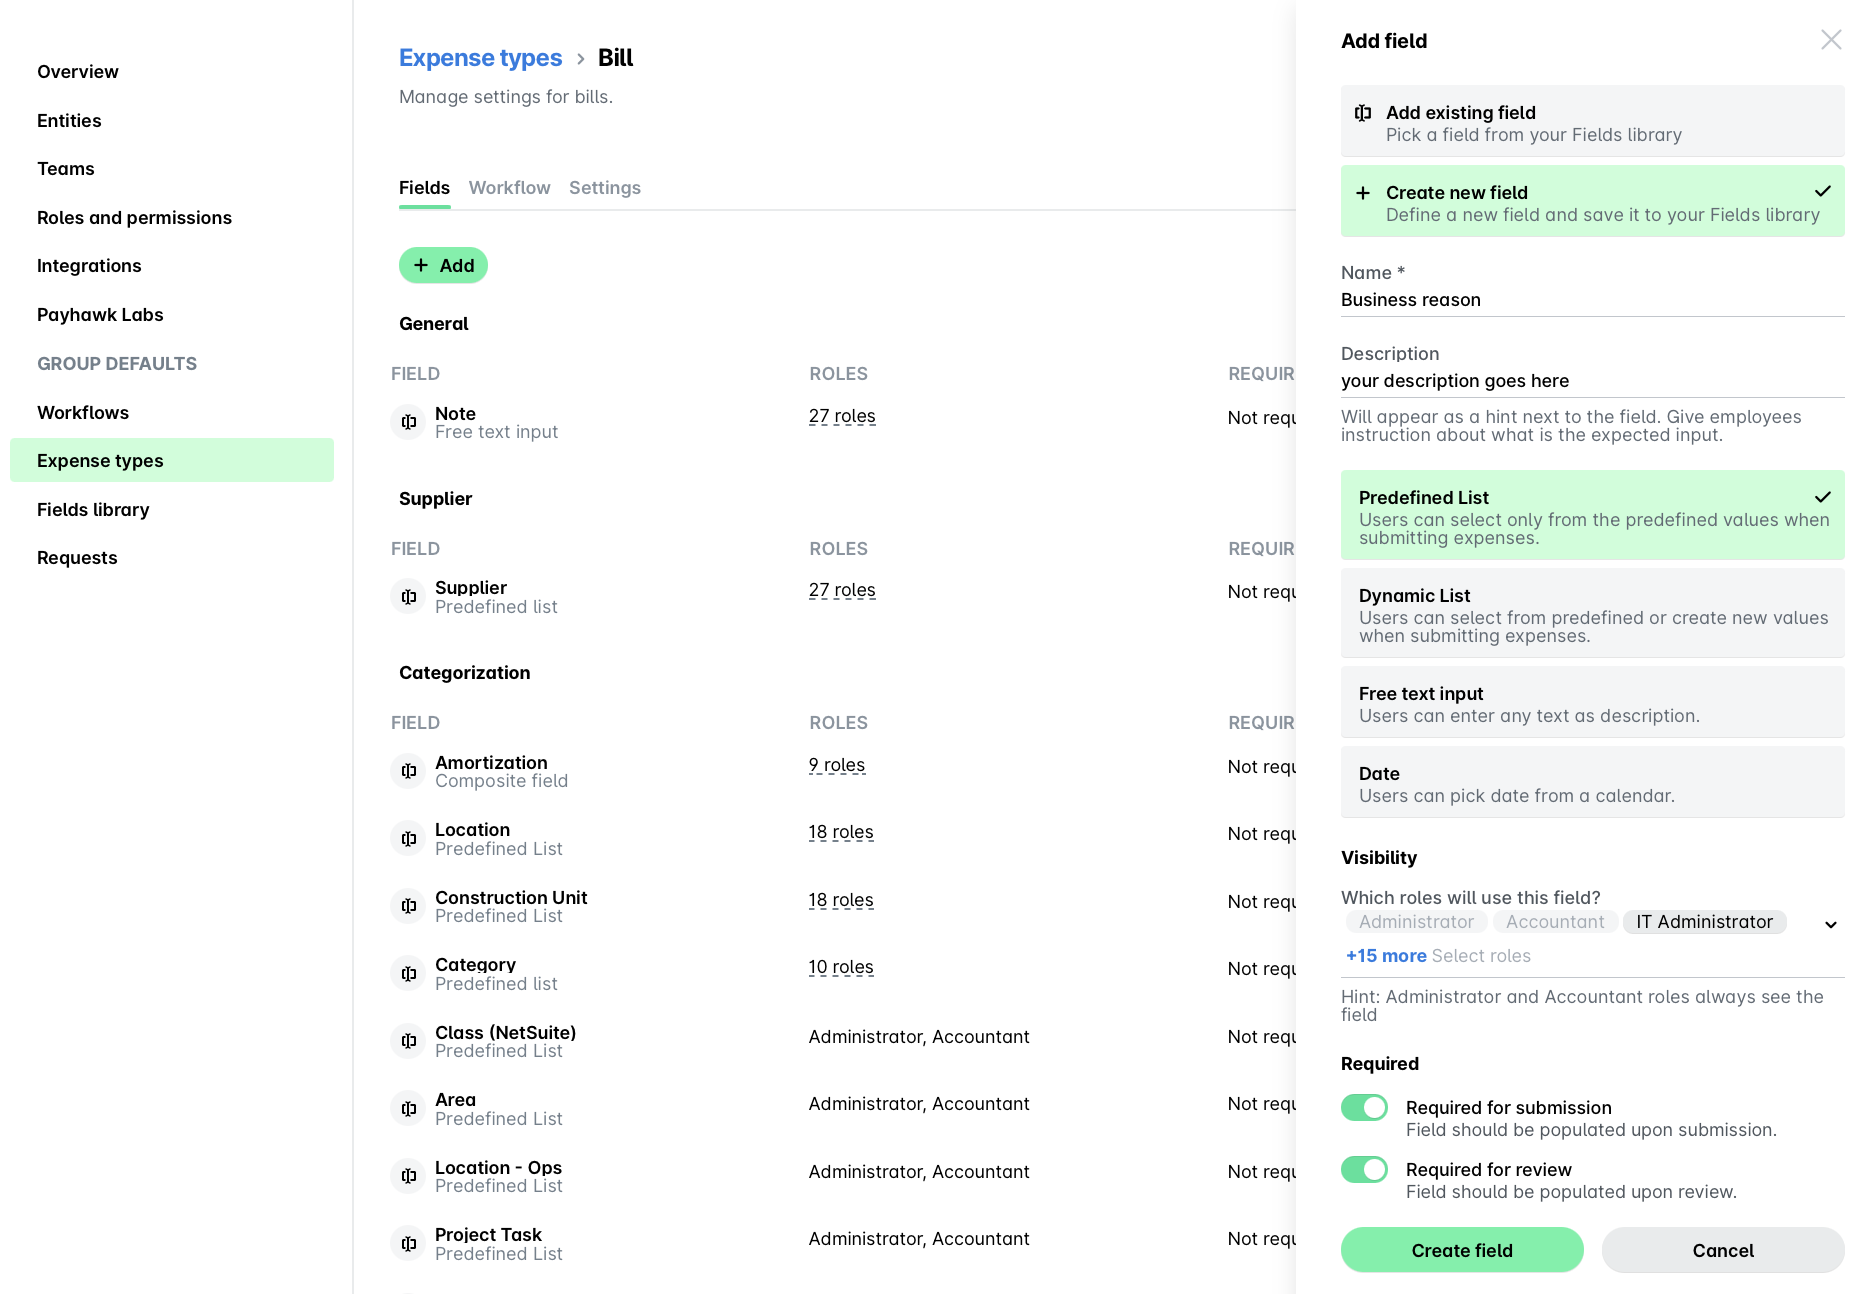The width and height of the screenshot is (1866, 1294).
Task: Click the IT Administrator role chip
Action: (1704, 922)
